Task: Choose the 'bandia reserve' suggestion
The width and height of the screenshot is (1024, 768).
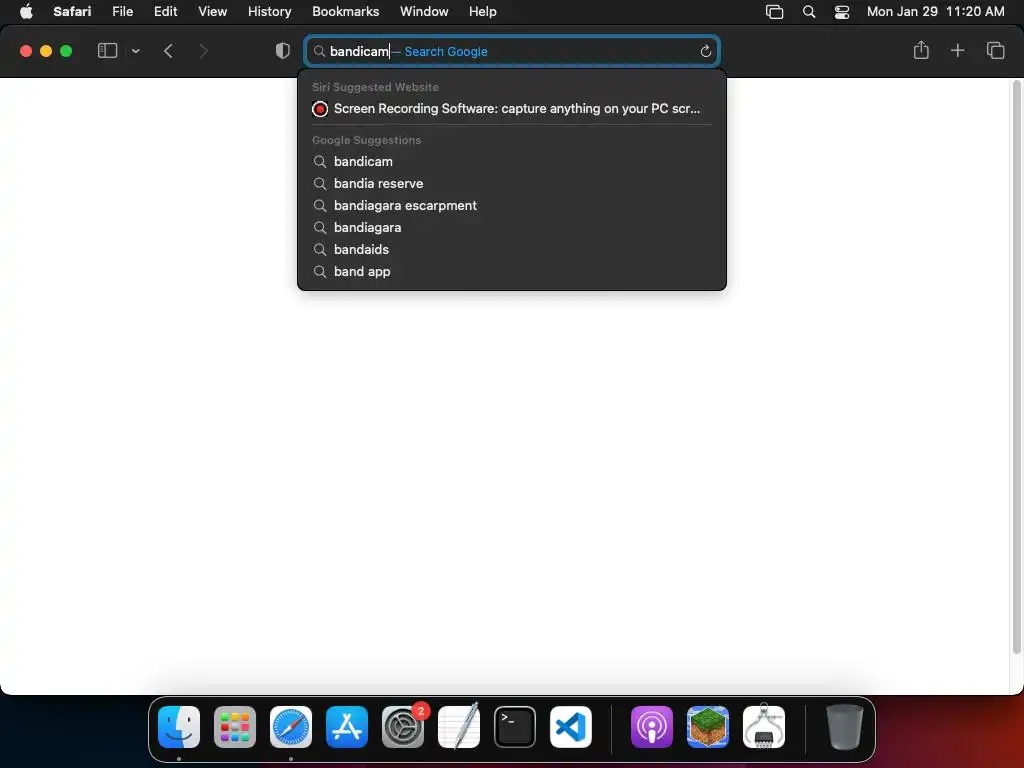Action: [512, 184]
